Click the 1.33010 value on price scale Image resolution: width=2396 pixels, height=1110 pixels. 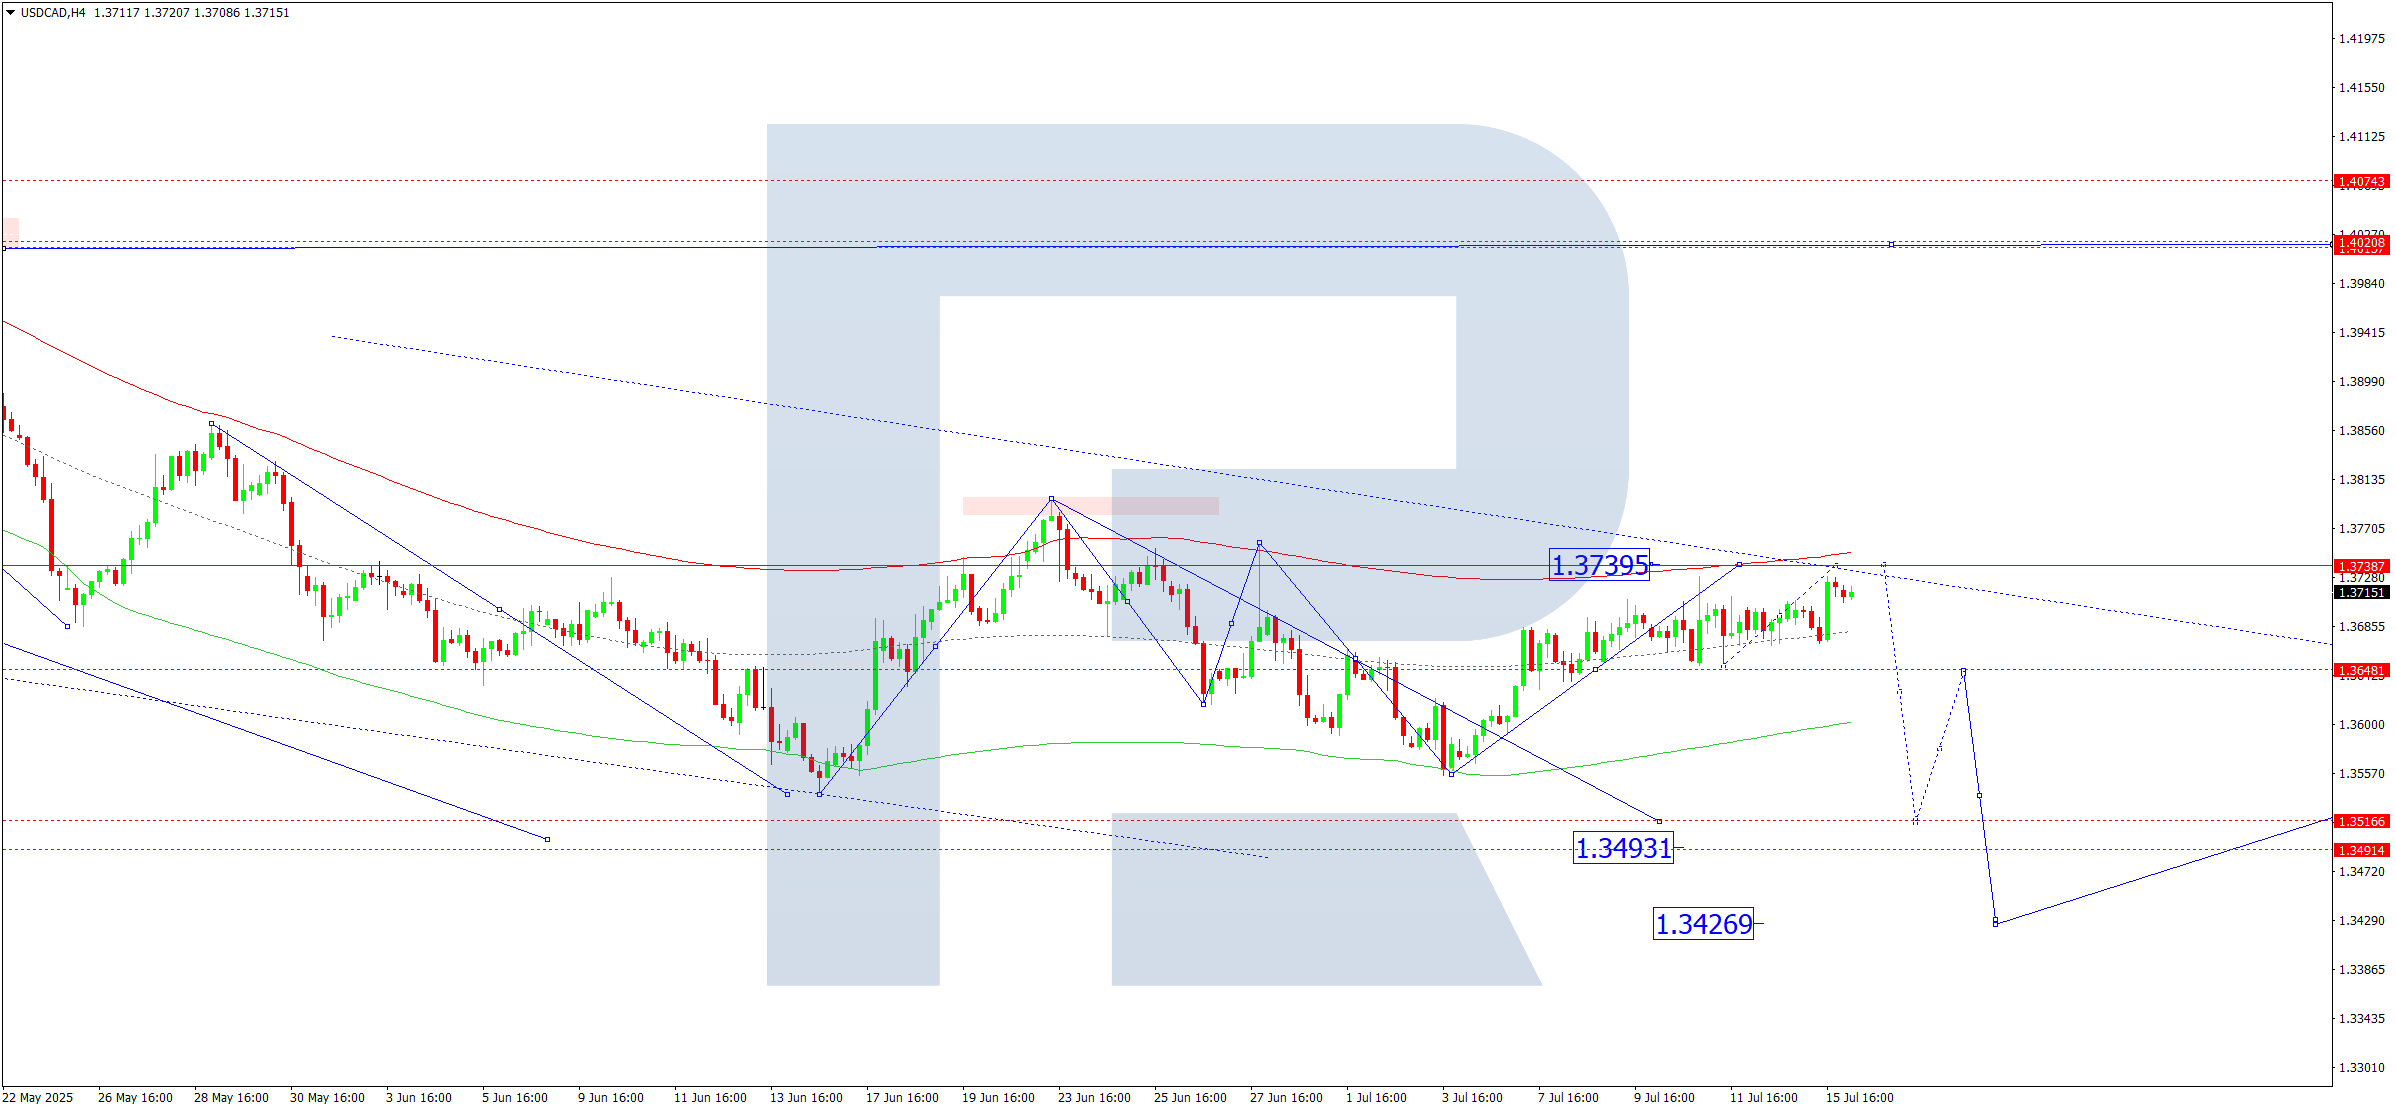click(x=2361, y=1067)
